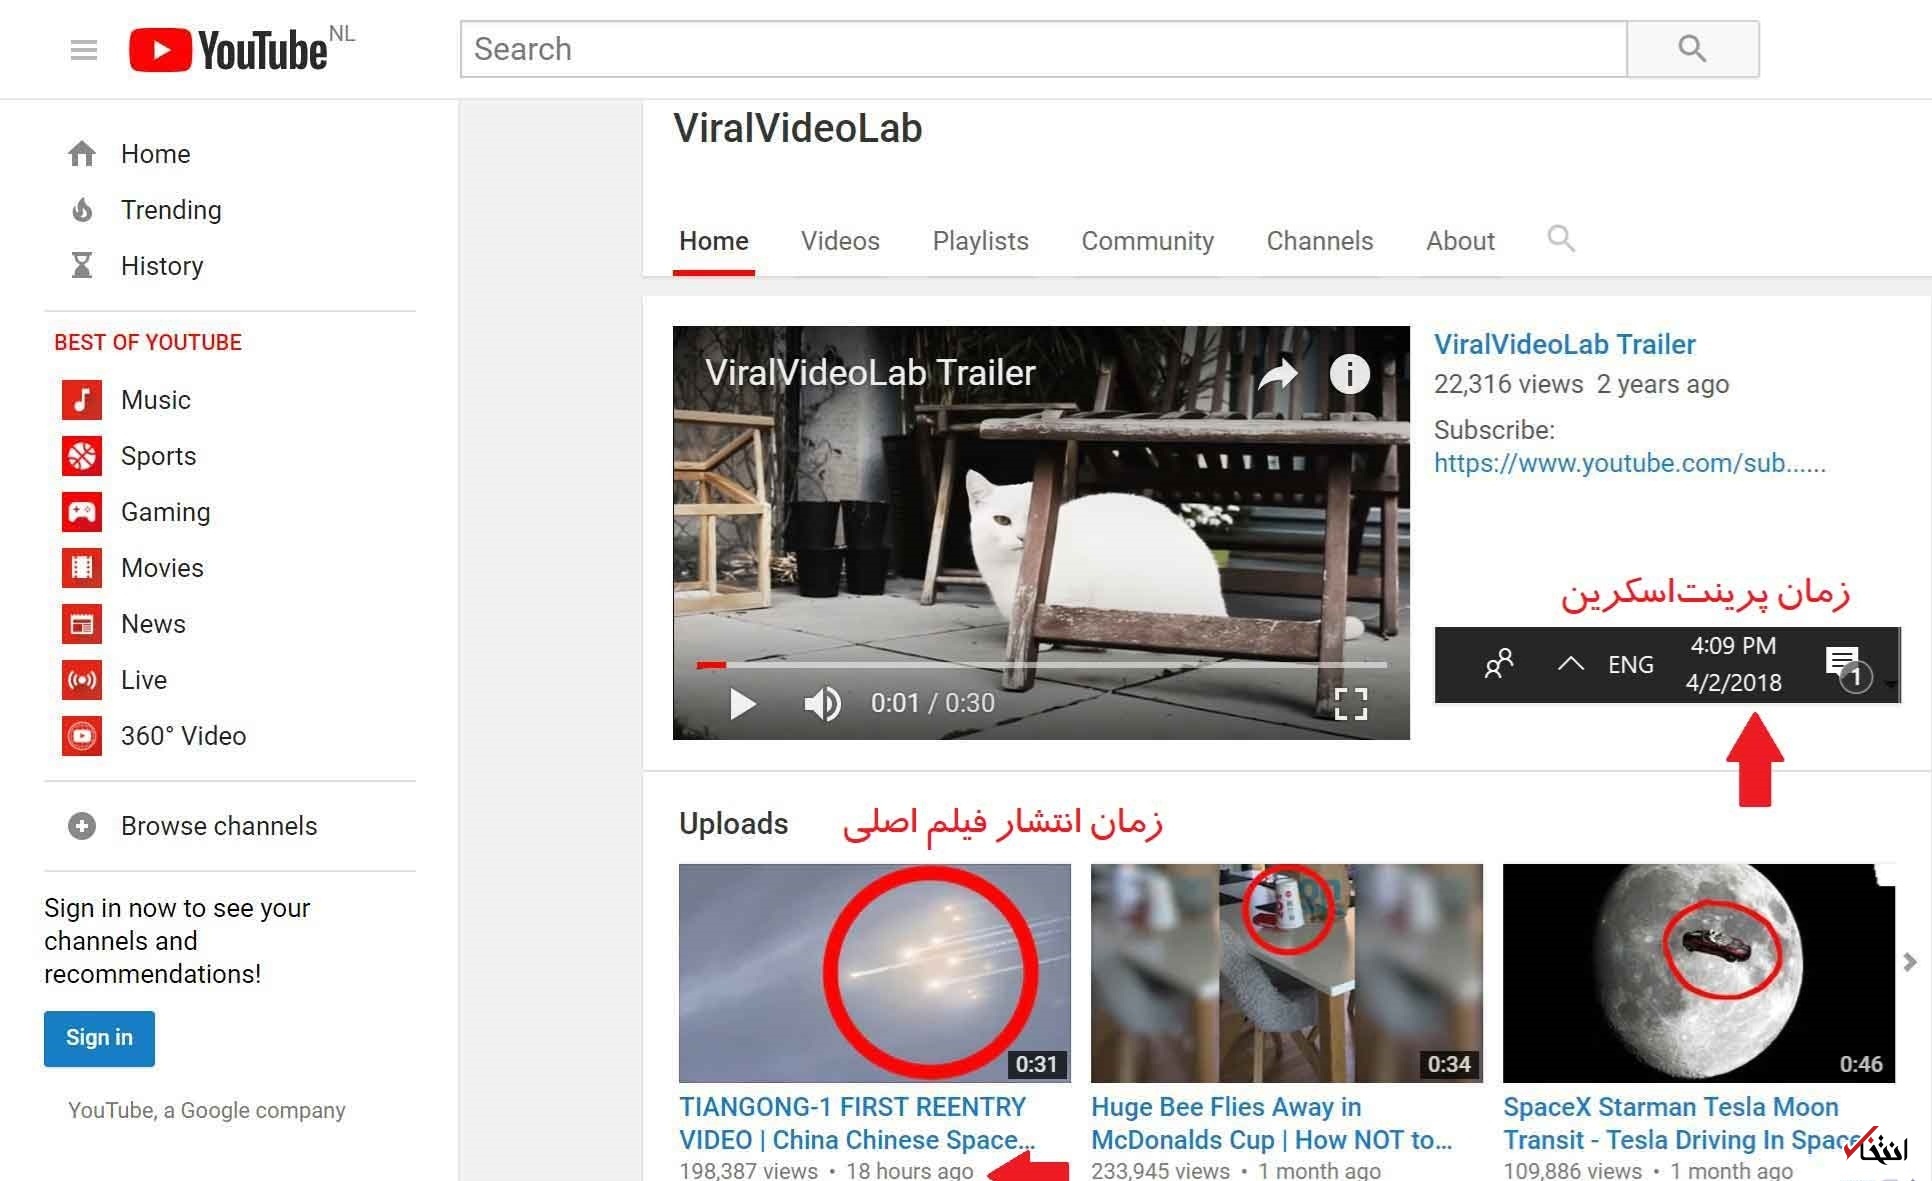Click the Sports icon
Viewport: 1932px width, 1181px height.
[82, 456]
